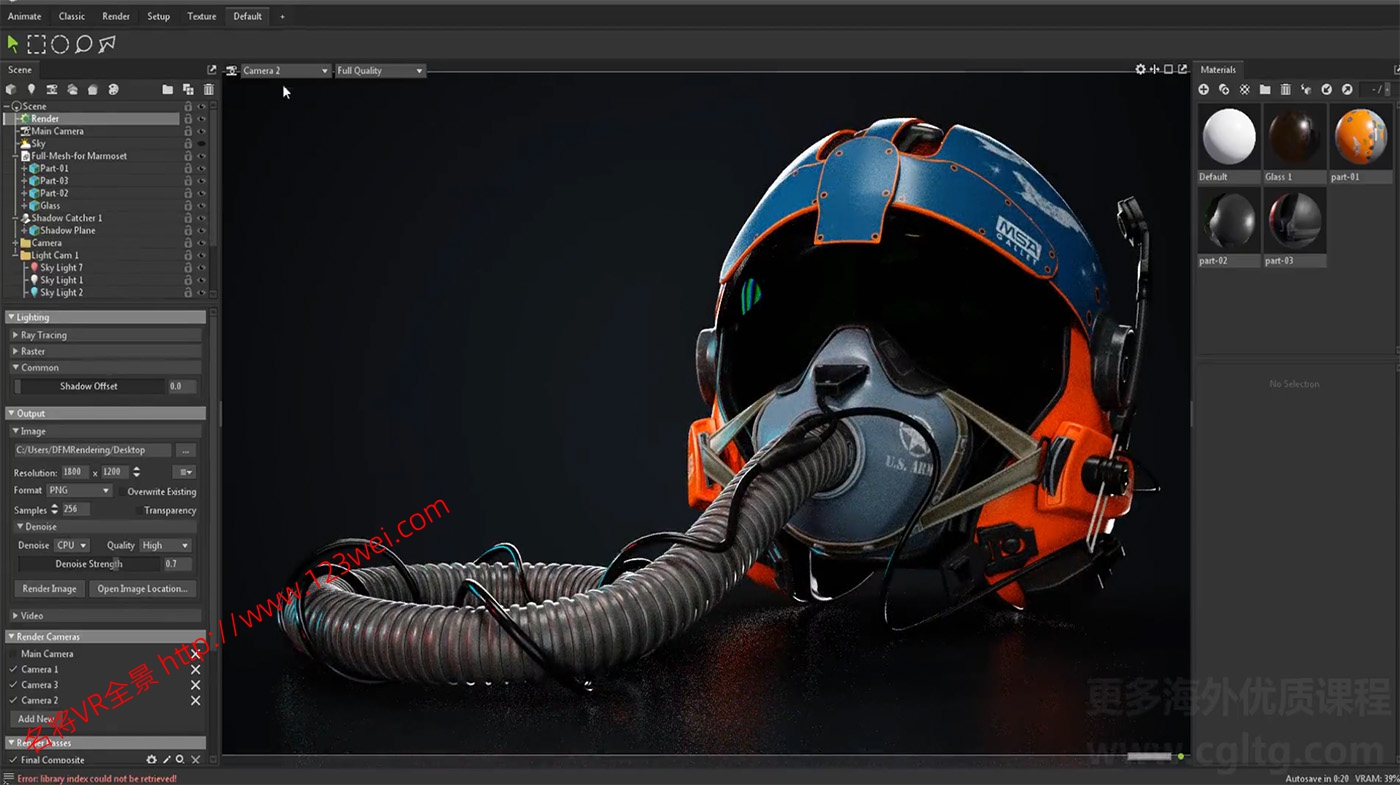Open viewport settings gear icon
1400x785 pixels.
[x=1140, y=70]
